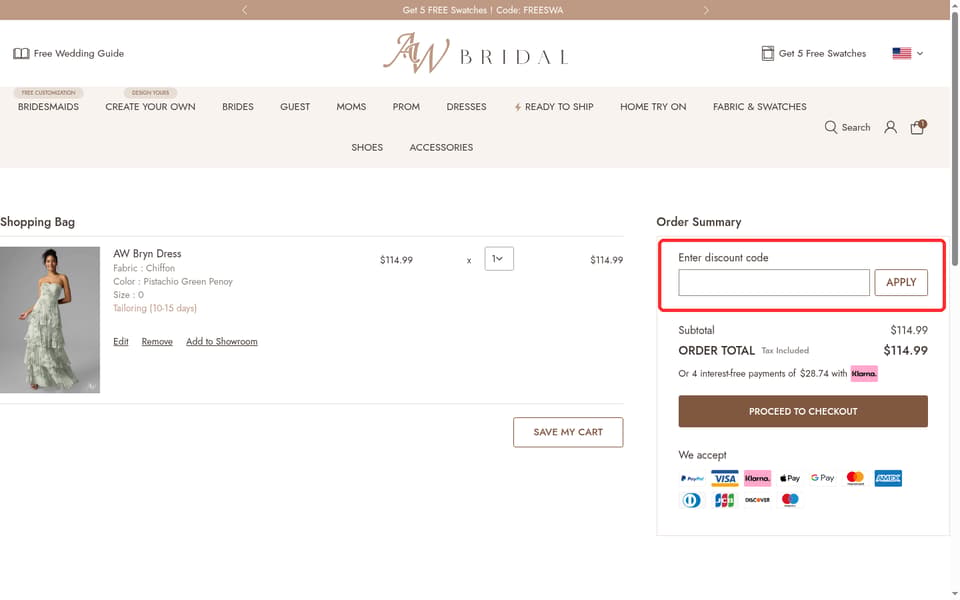
Task: Click the AW Bridal logo
Action: pos(476,53)
